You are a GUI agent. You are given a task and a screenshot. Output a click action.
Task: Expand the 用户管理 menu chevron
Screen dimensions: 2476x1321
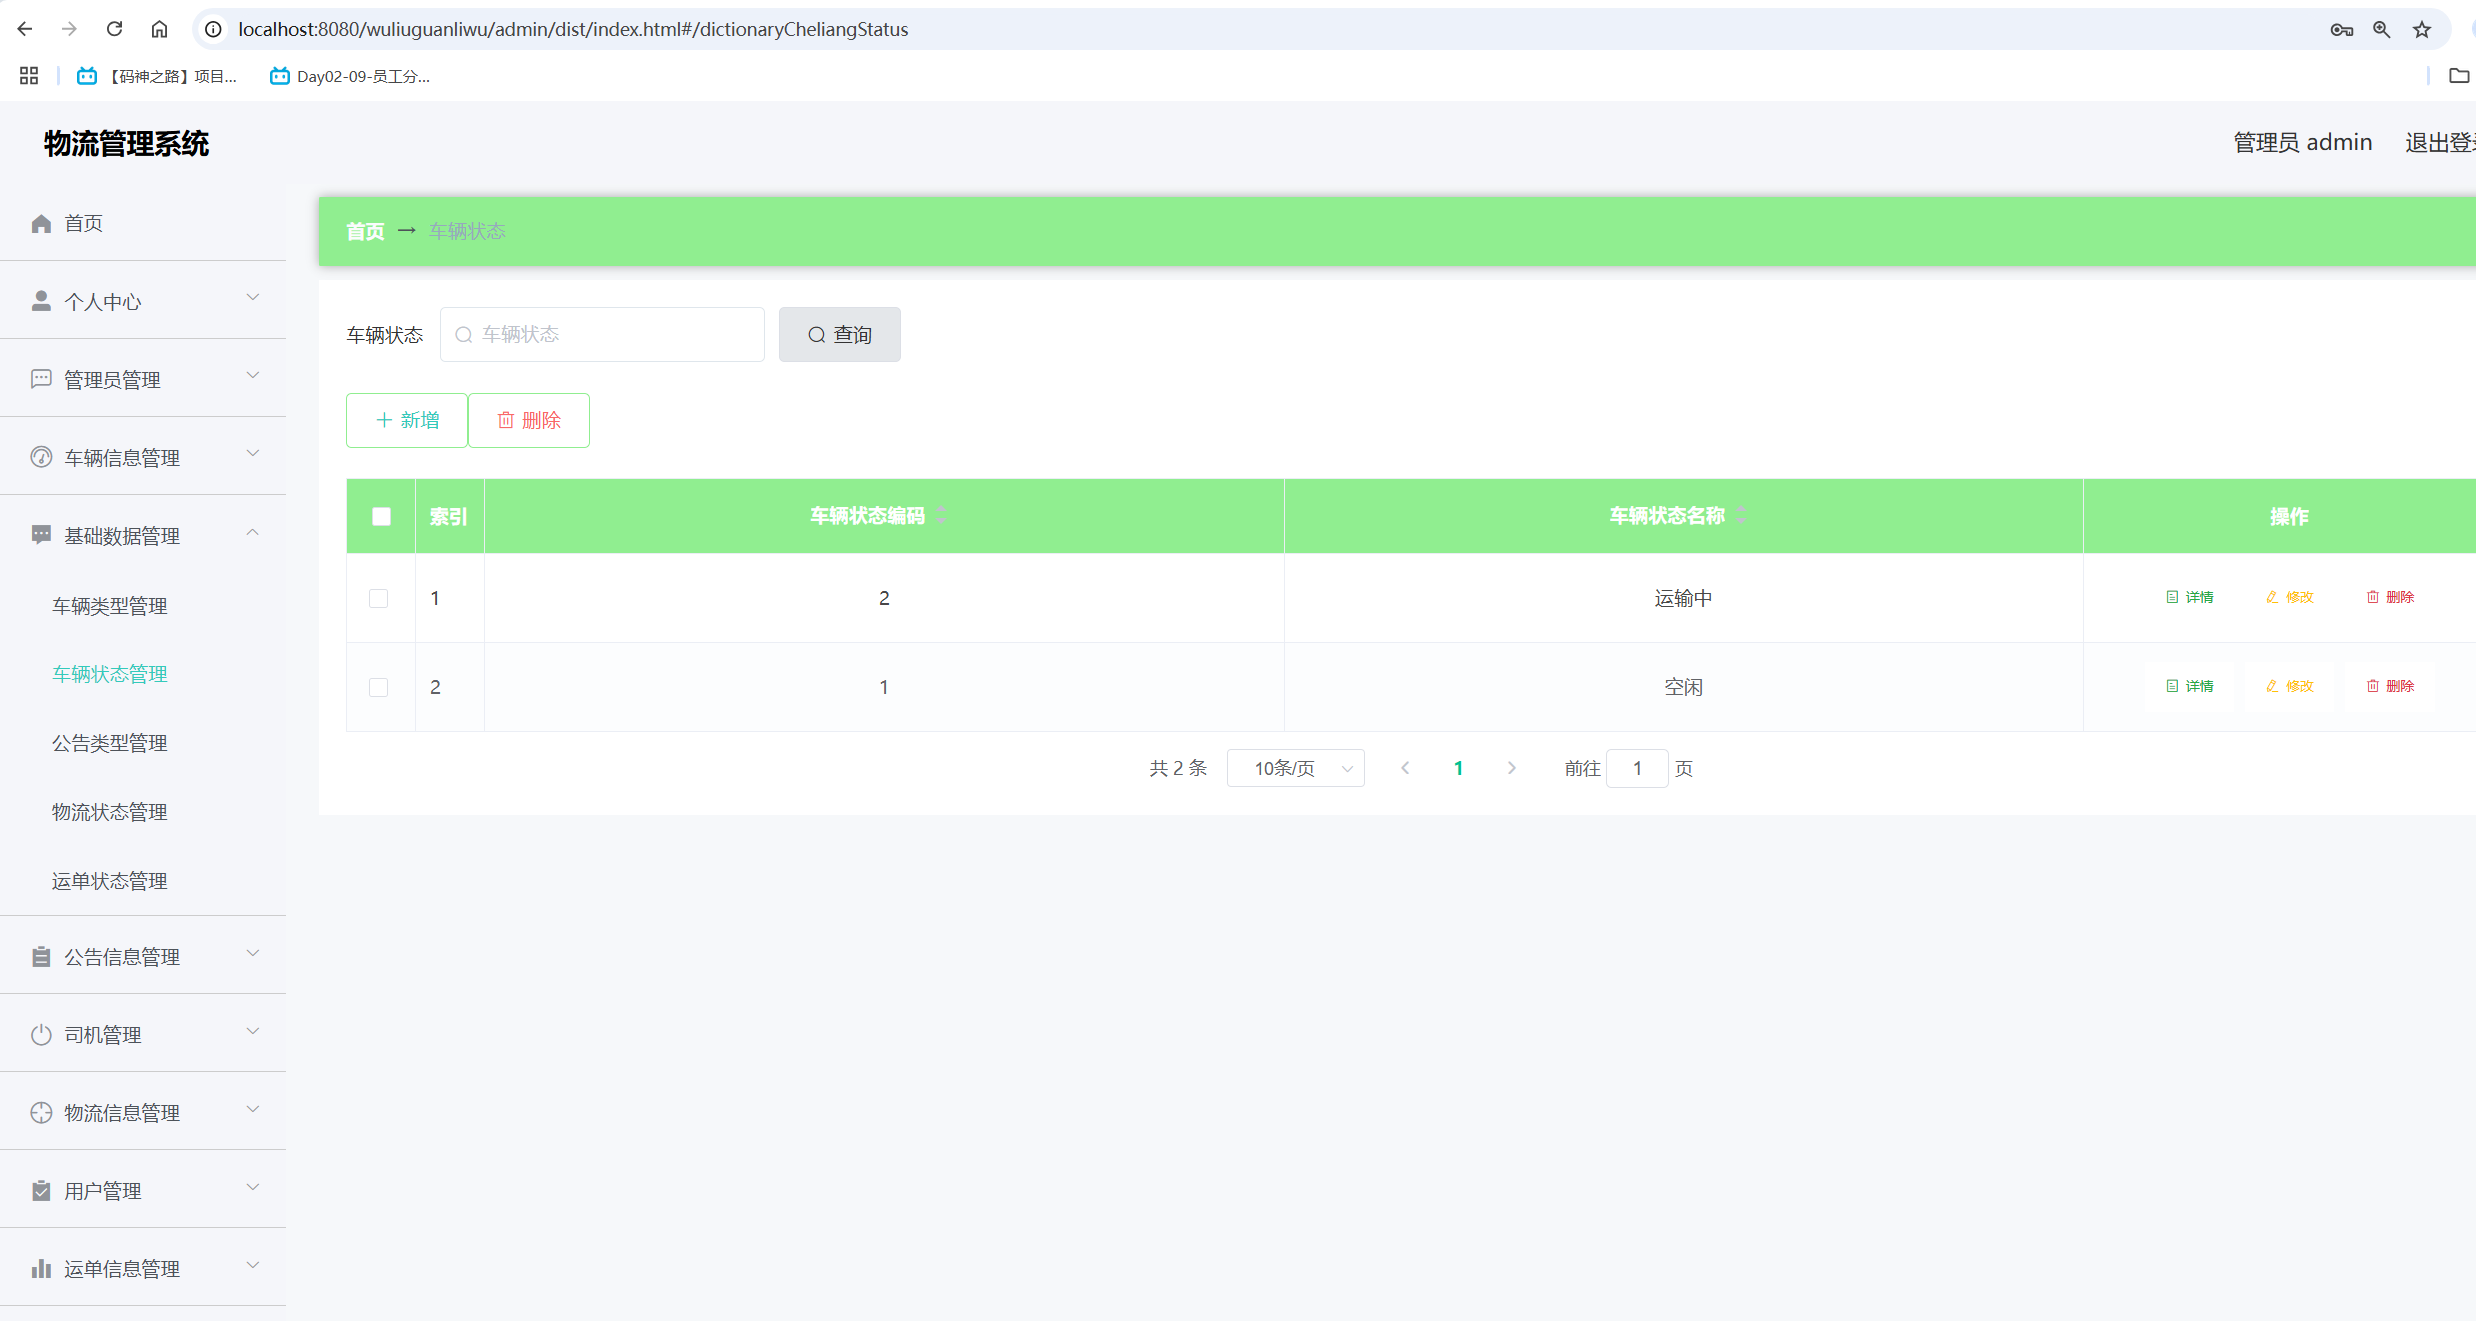pos(253,1187)
